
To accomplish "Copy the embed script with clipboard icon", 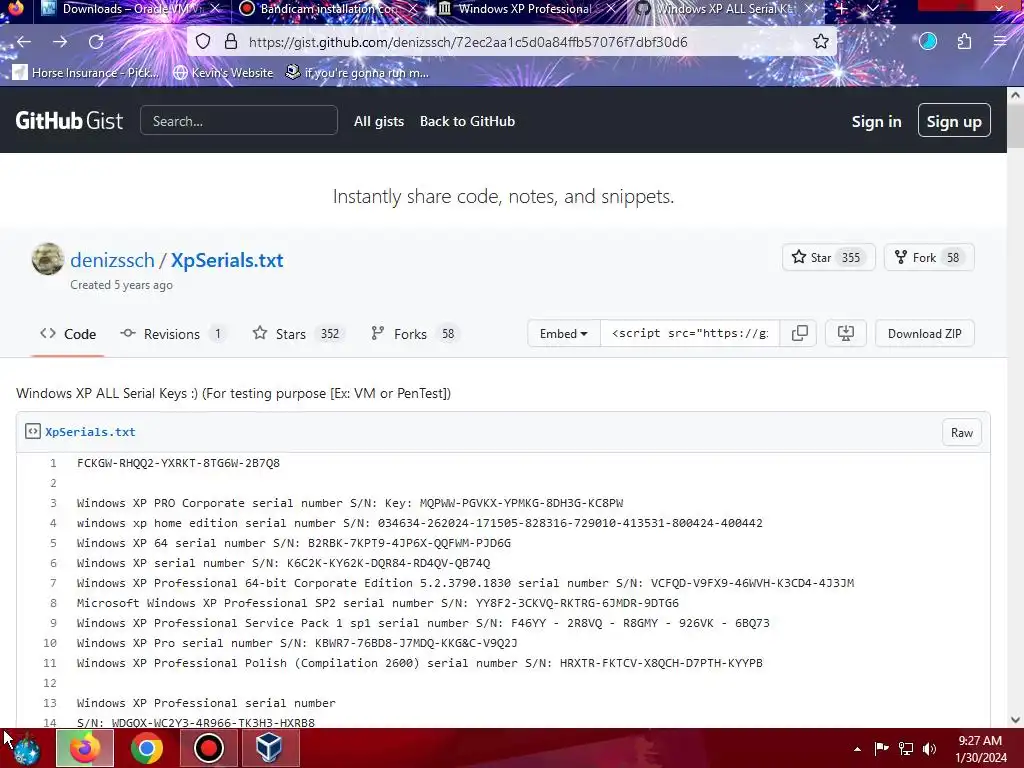I will coord(799,334).
